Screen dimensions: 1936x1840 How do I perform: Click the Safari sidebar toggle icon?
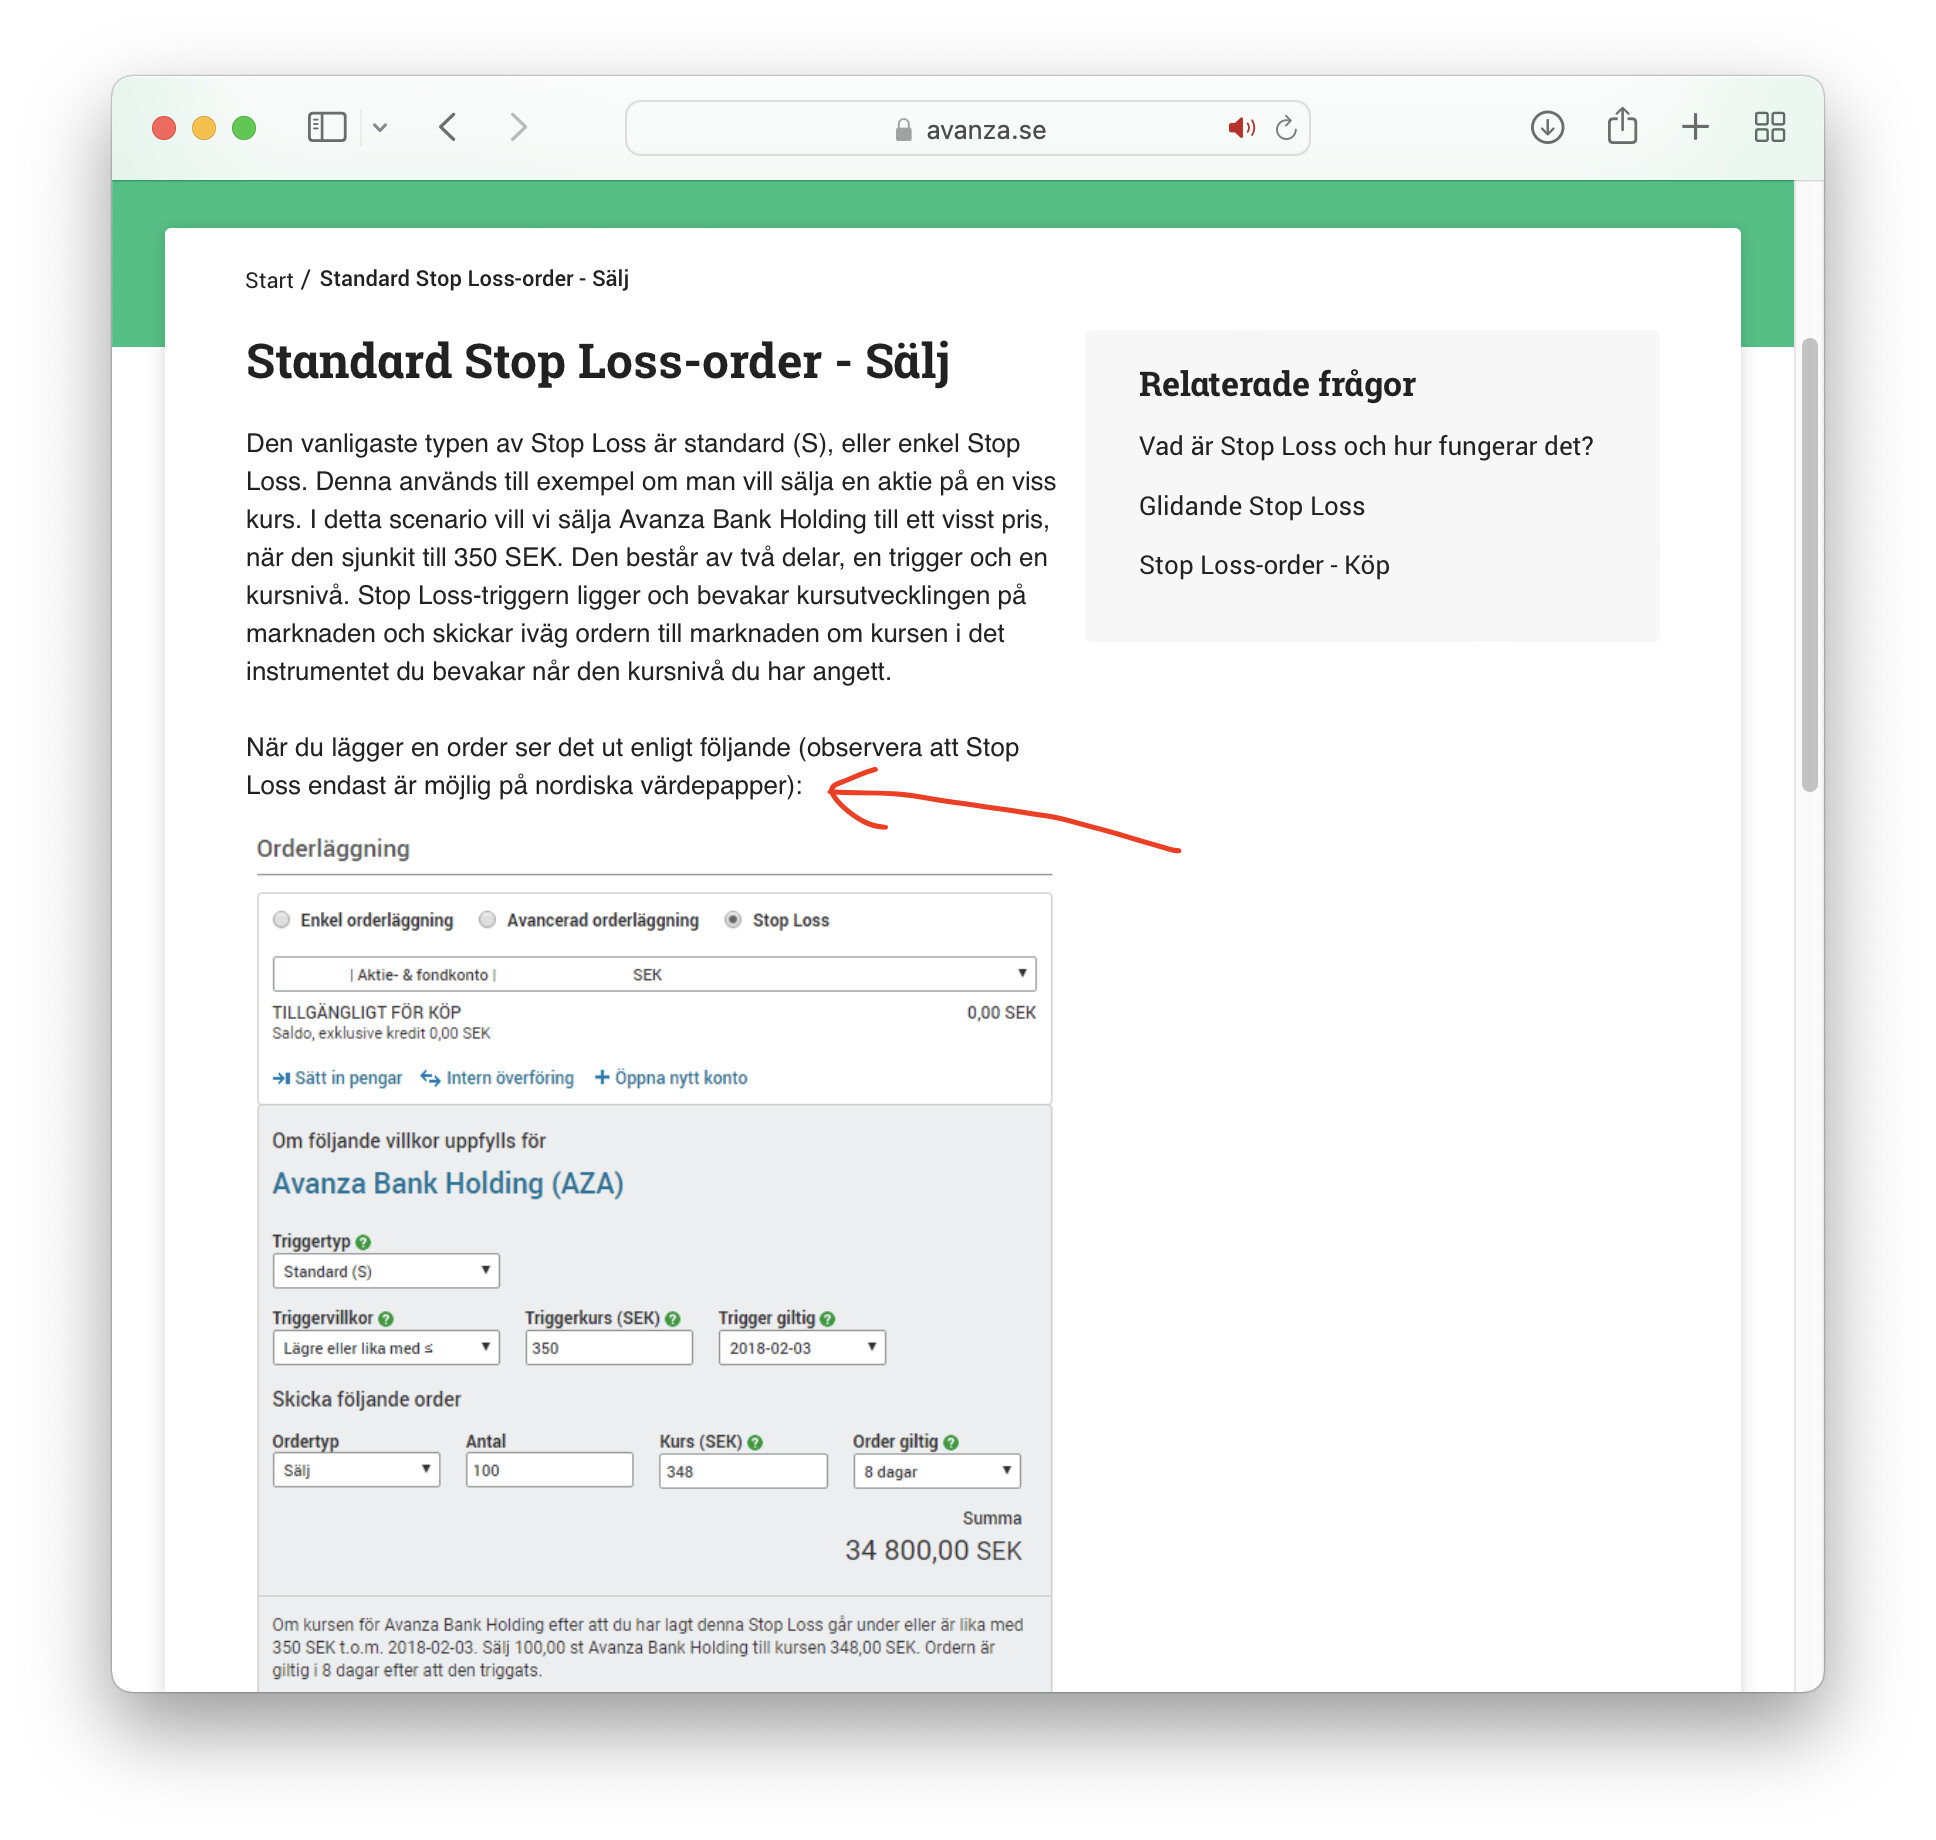(326, 127)
